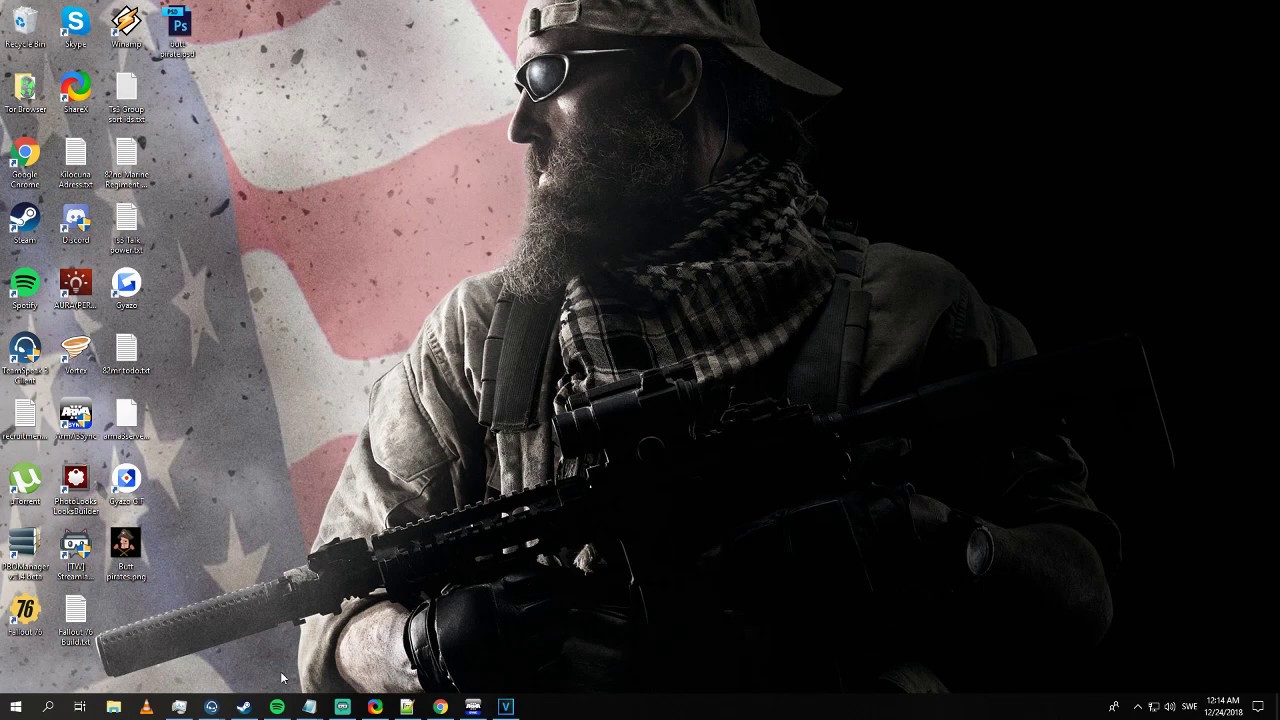Open Google Chrome from the taskbar
This screenshot has height=720, width=1280.
[440, 707]
